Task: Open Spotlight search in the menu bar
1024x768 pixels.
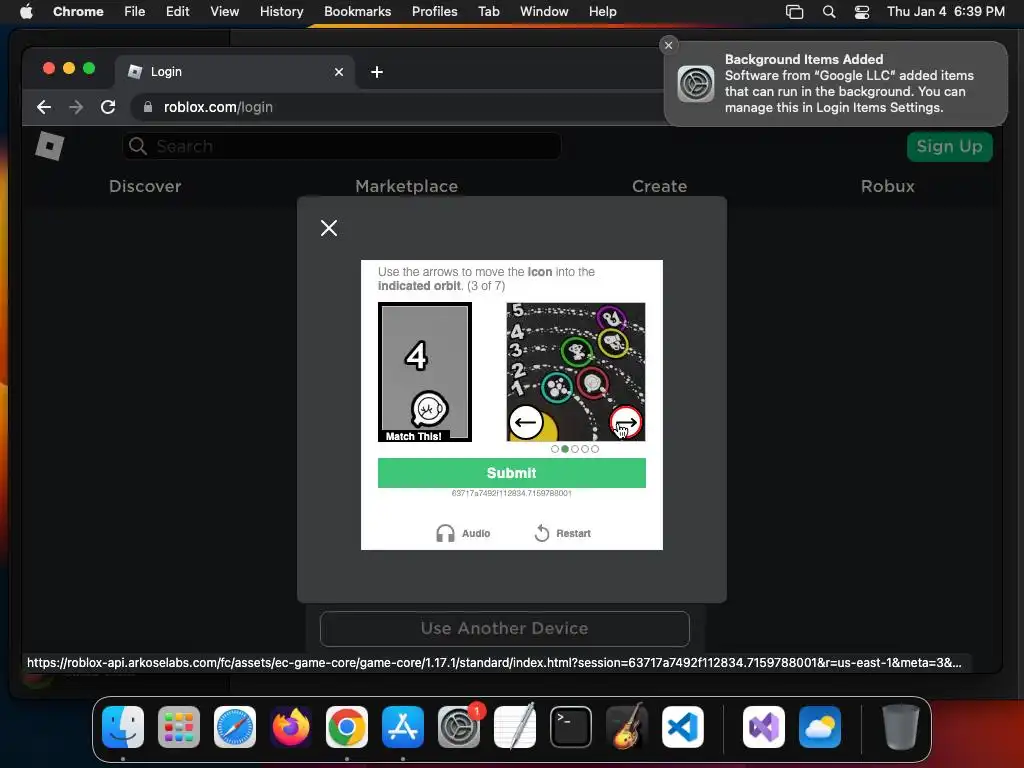Action: (829, 12)
